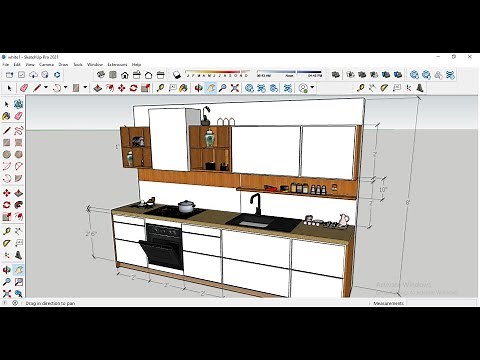This screenshot has width=480, height=360.
Task: Expand the Rectangle shape dropdown arrow
Action: pos(85,88)
